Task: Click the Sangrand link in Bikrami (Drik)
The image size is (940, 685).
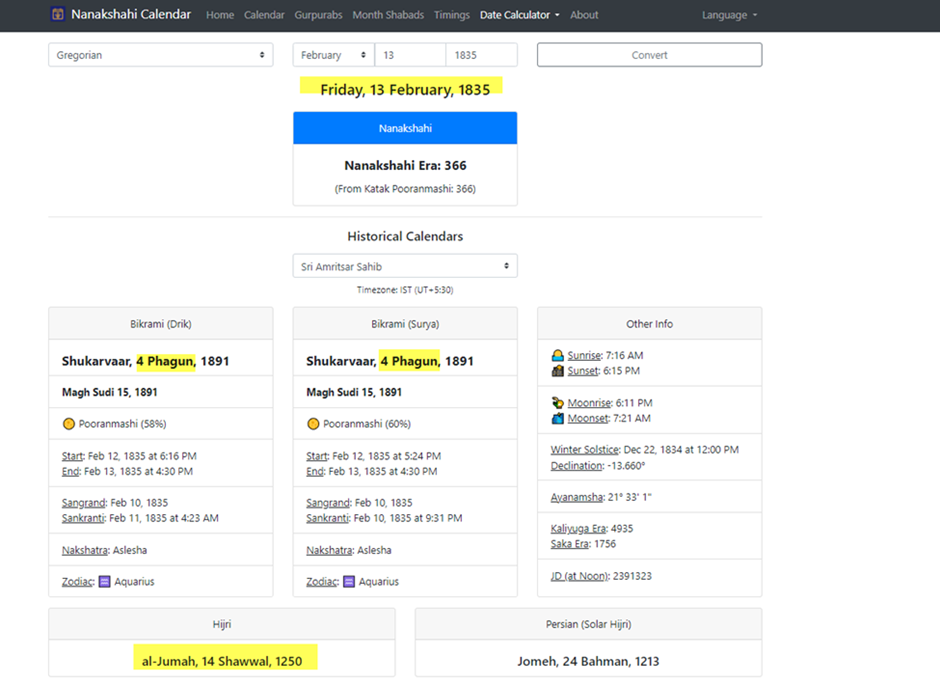Action: pyautogui.click(x=83, y=503)
